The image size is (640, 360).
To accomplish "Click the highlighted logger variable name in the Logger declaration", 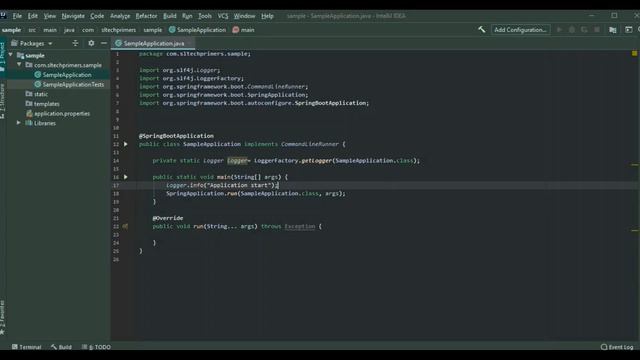I will (237, 160).
